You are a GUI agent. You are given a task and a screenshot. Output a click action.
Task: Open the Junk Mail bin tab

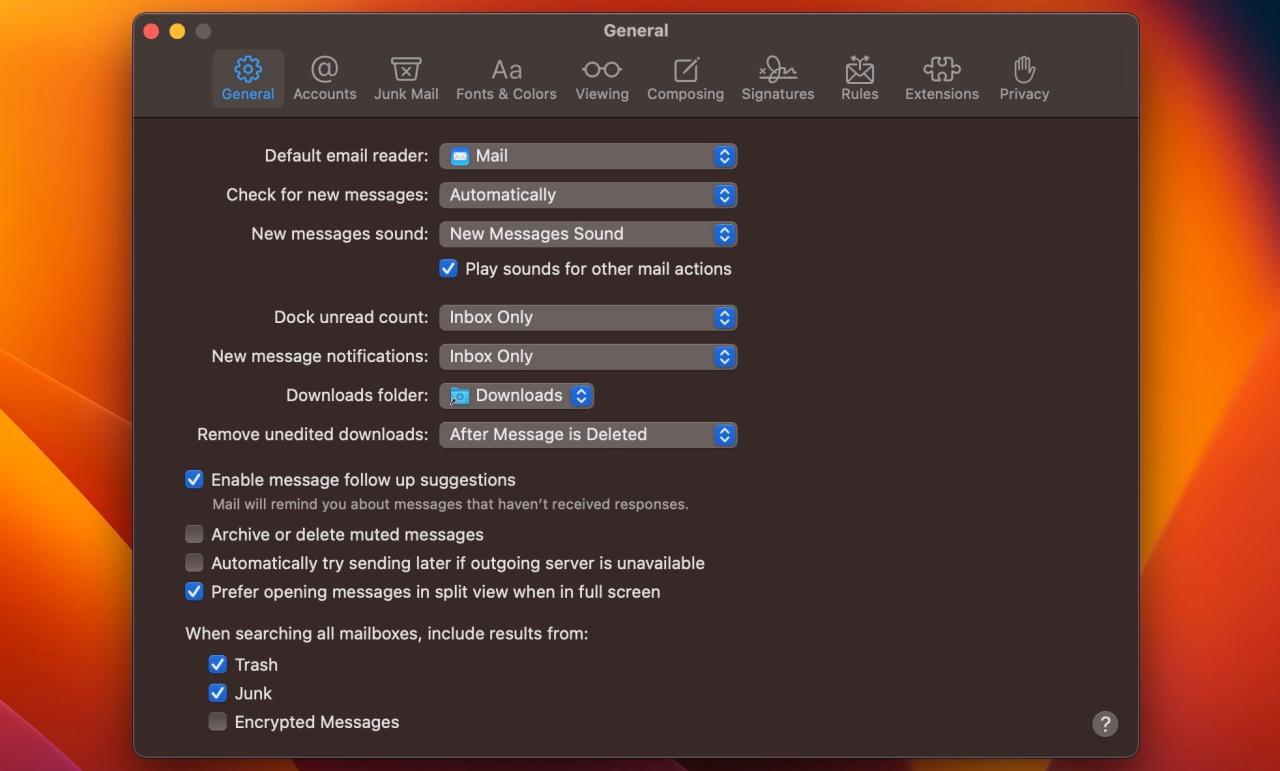(x=406, y=78)
